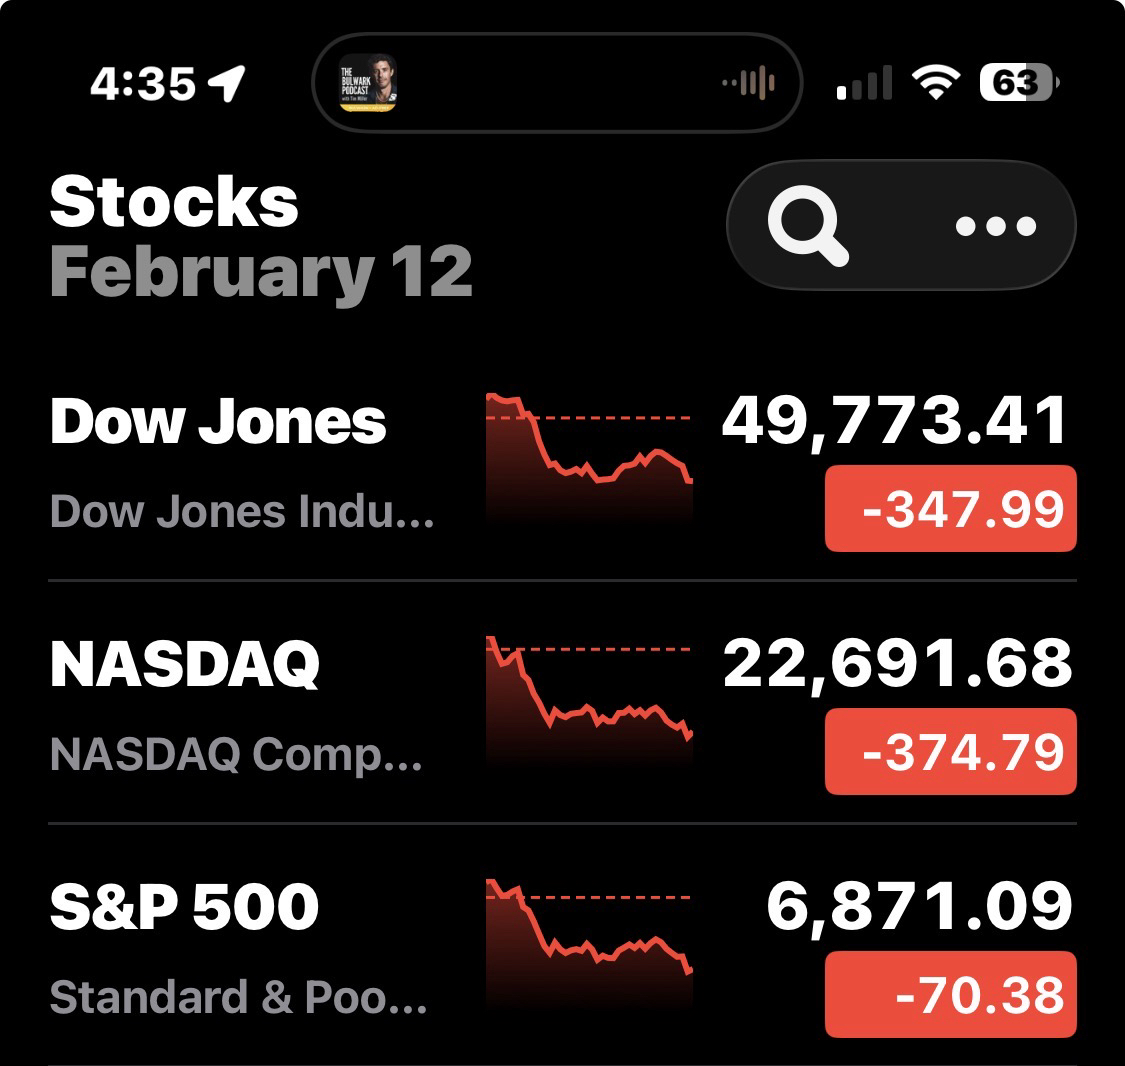
Task: Tap the 4:35 clock in status bar
Action: [142, 84]
